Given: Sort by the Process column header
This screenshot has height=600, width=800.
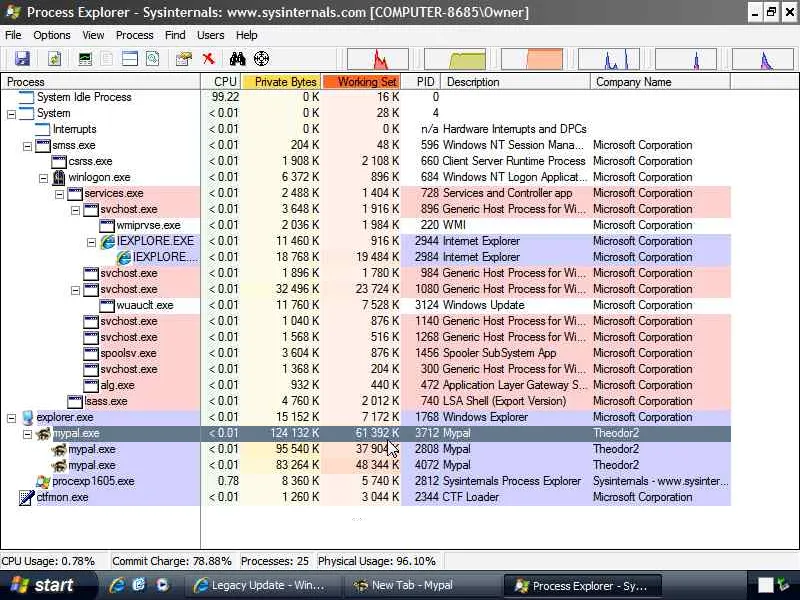Looking at the screenshot, I should (x=101, y=82).
